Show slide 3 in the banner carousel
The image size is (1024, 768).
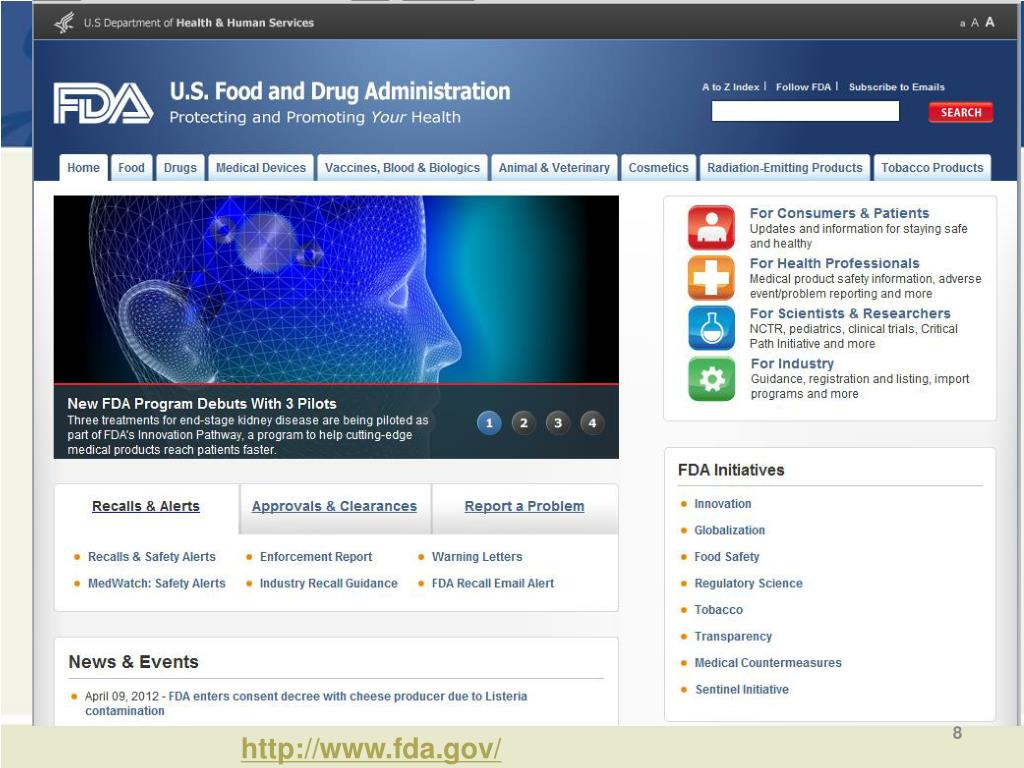(x=558, y=423)
